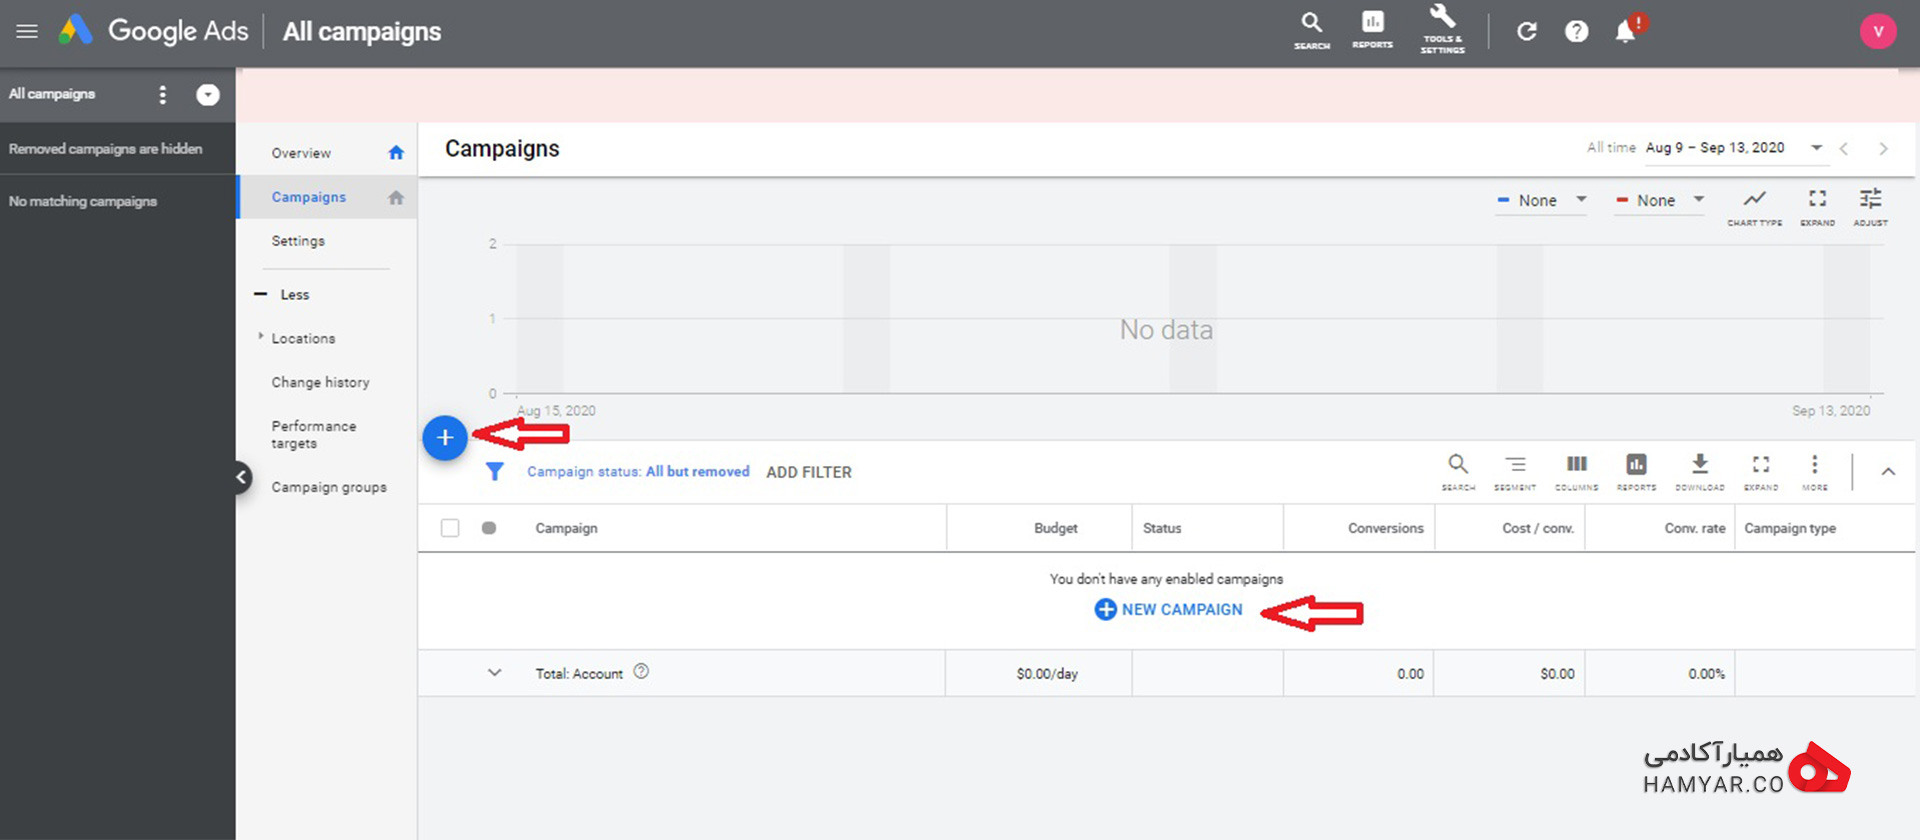Click the Total: Account help icon
Screen dimensions: 1920x840
(641, 672)
